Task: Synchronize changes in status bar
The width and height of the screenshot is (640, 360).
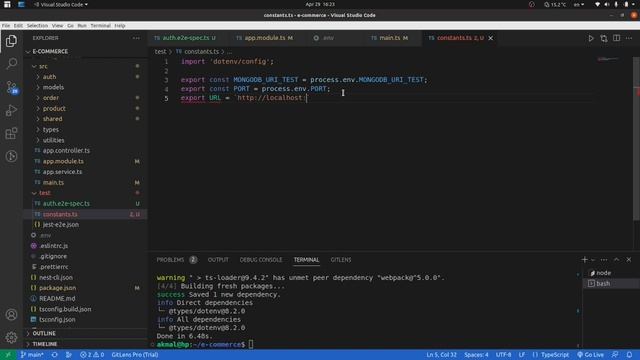Action: tap(54, 355)
